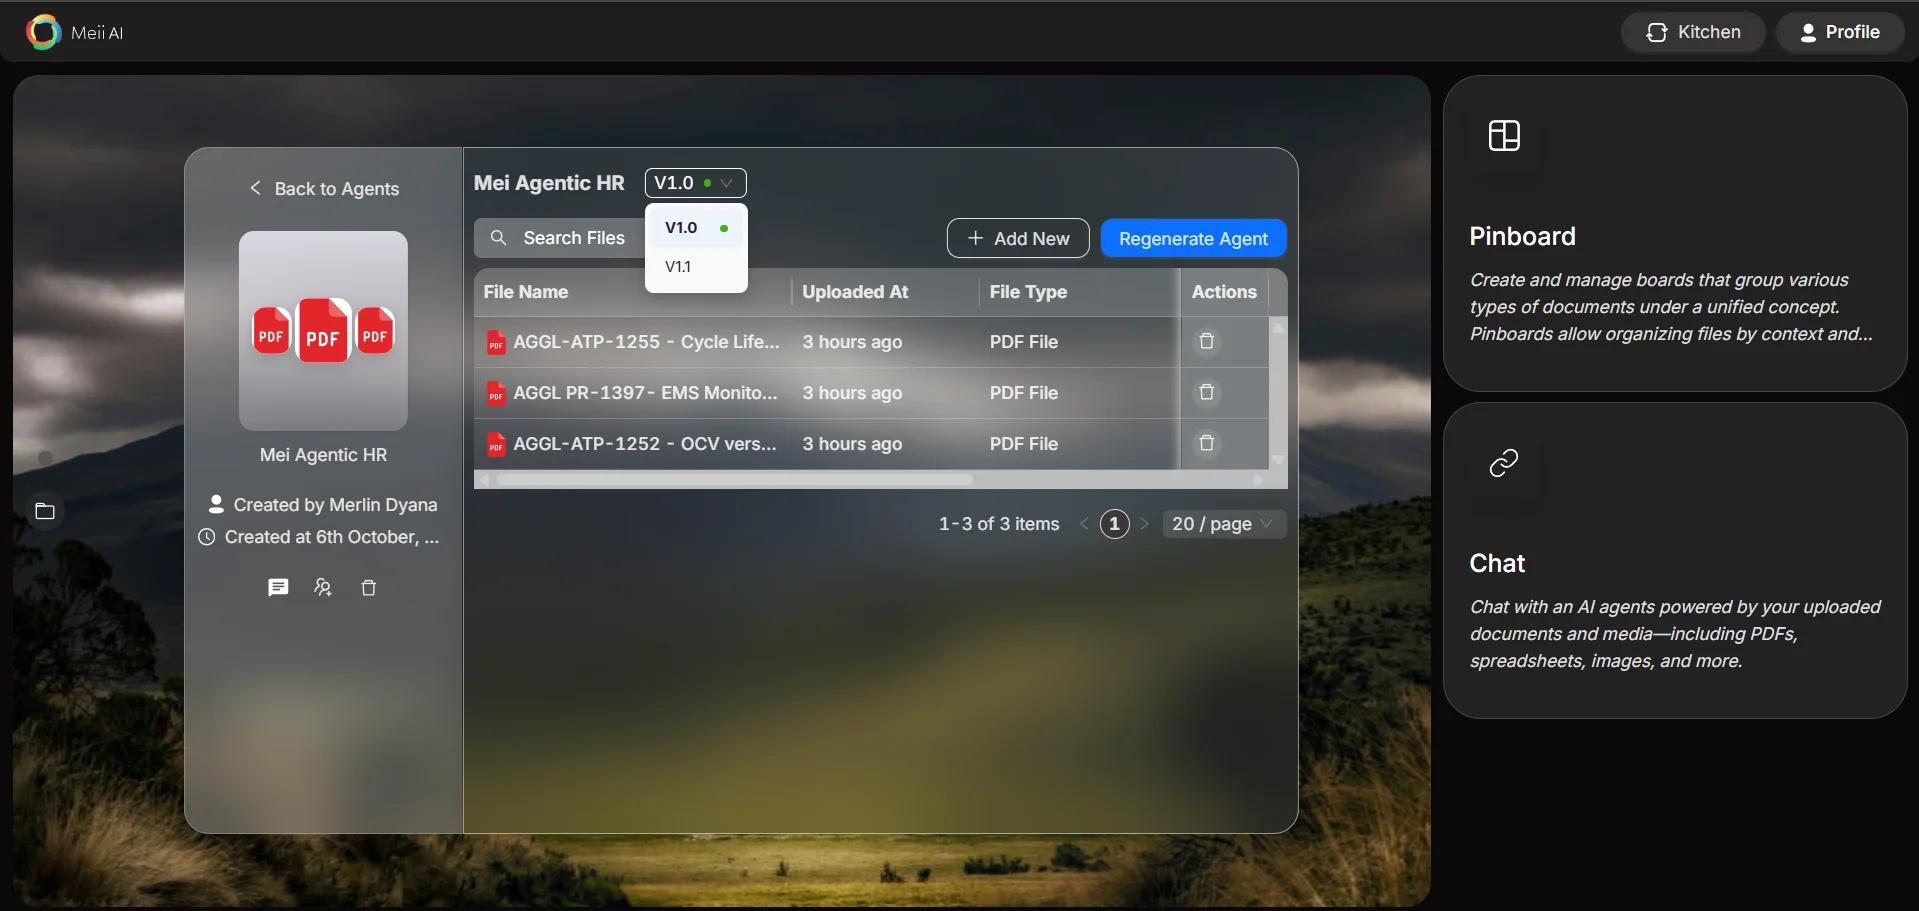Open the chat icon under agent details
The image size is (1919, 911).
[x=278, y=588]
